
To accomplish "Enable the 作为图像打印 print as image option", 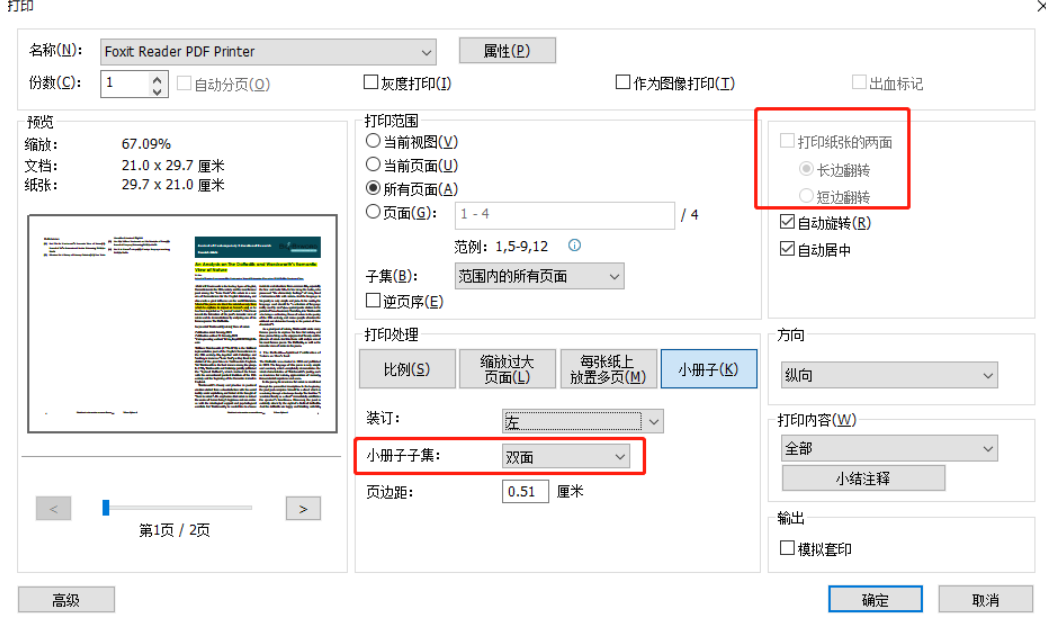I will (620, 81).
